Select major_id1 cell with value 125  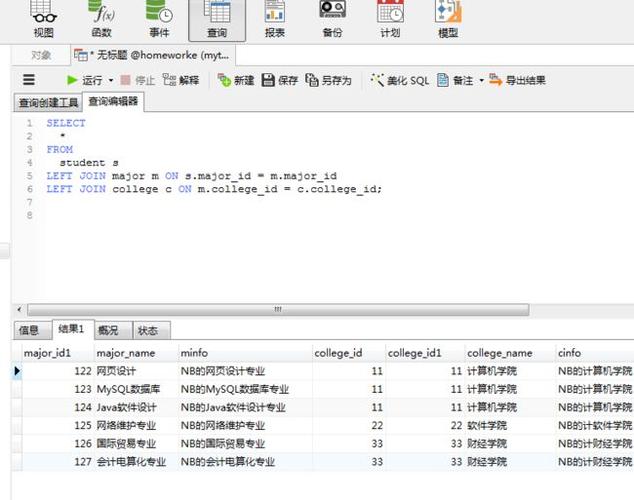pos(58,426)
